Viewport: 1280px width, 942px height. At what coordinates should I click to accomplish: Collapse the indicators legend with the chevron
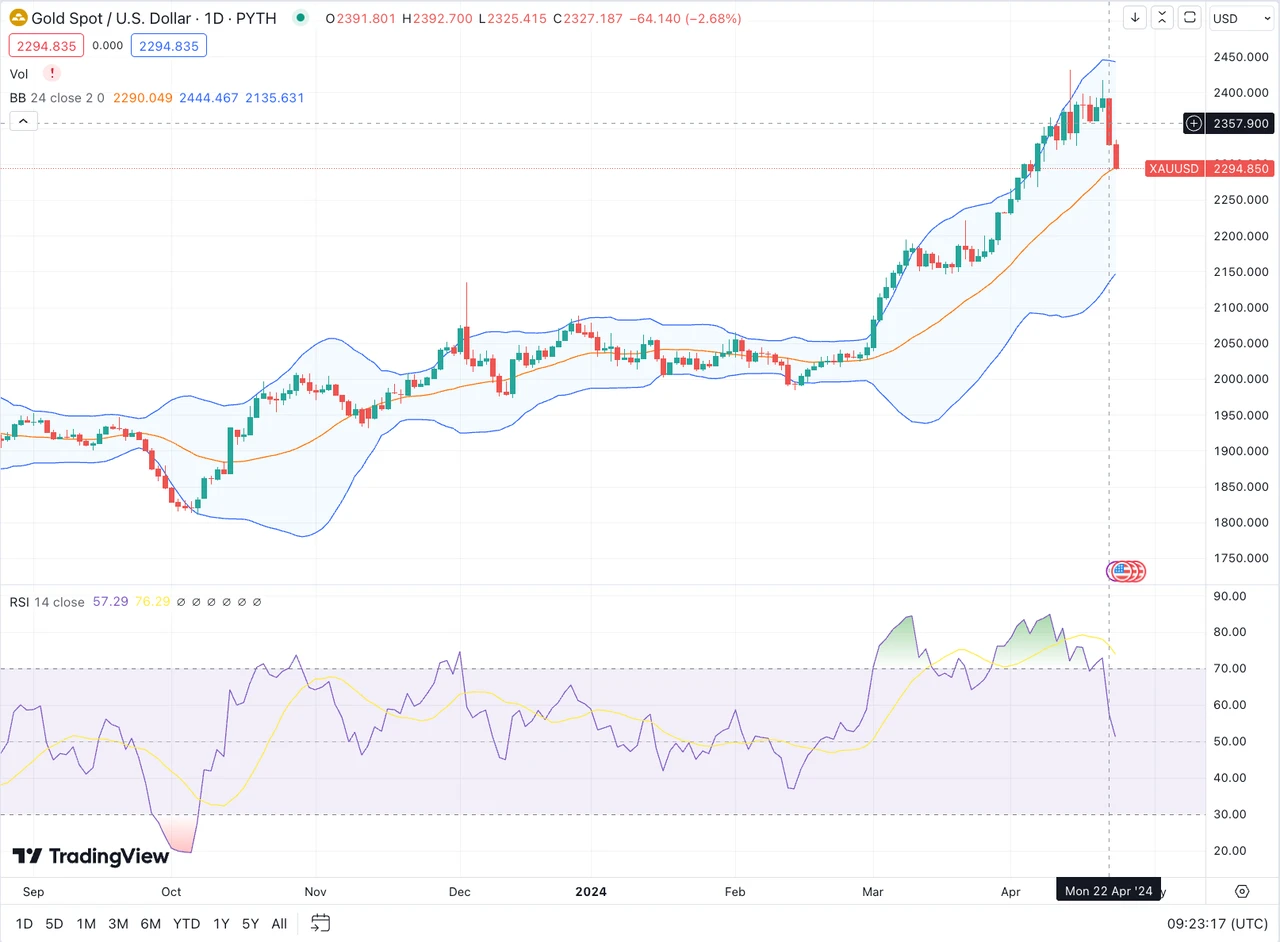click(23, 120)
